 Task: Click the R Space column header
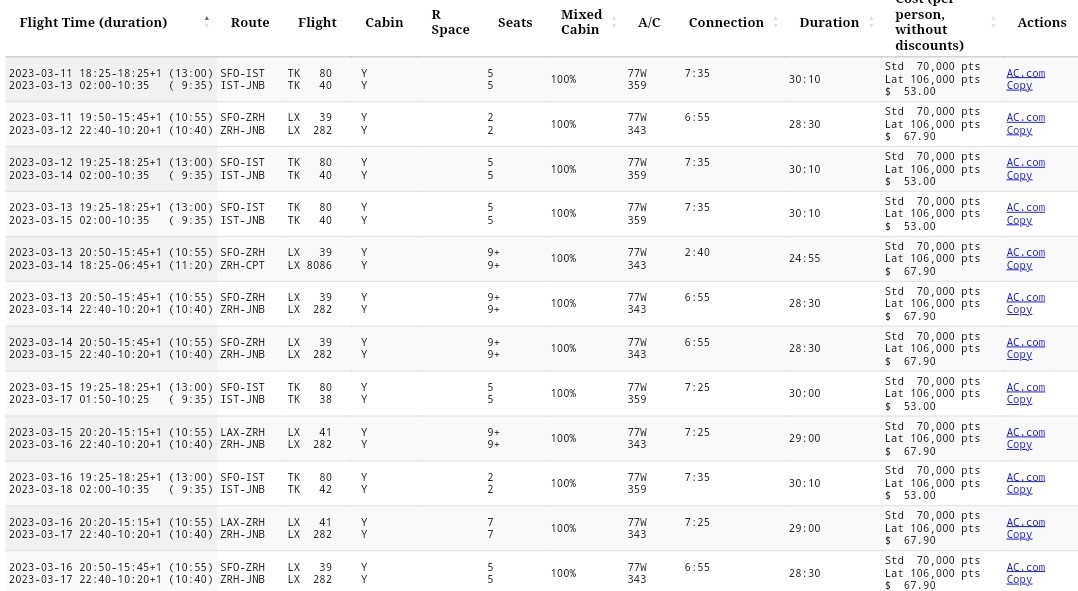tap(450, 22)
